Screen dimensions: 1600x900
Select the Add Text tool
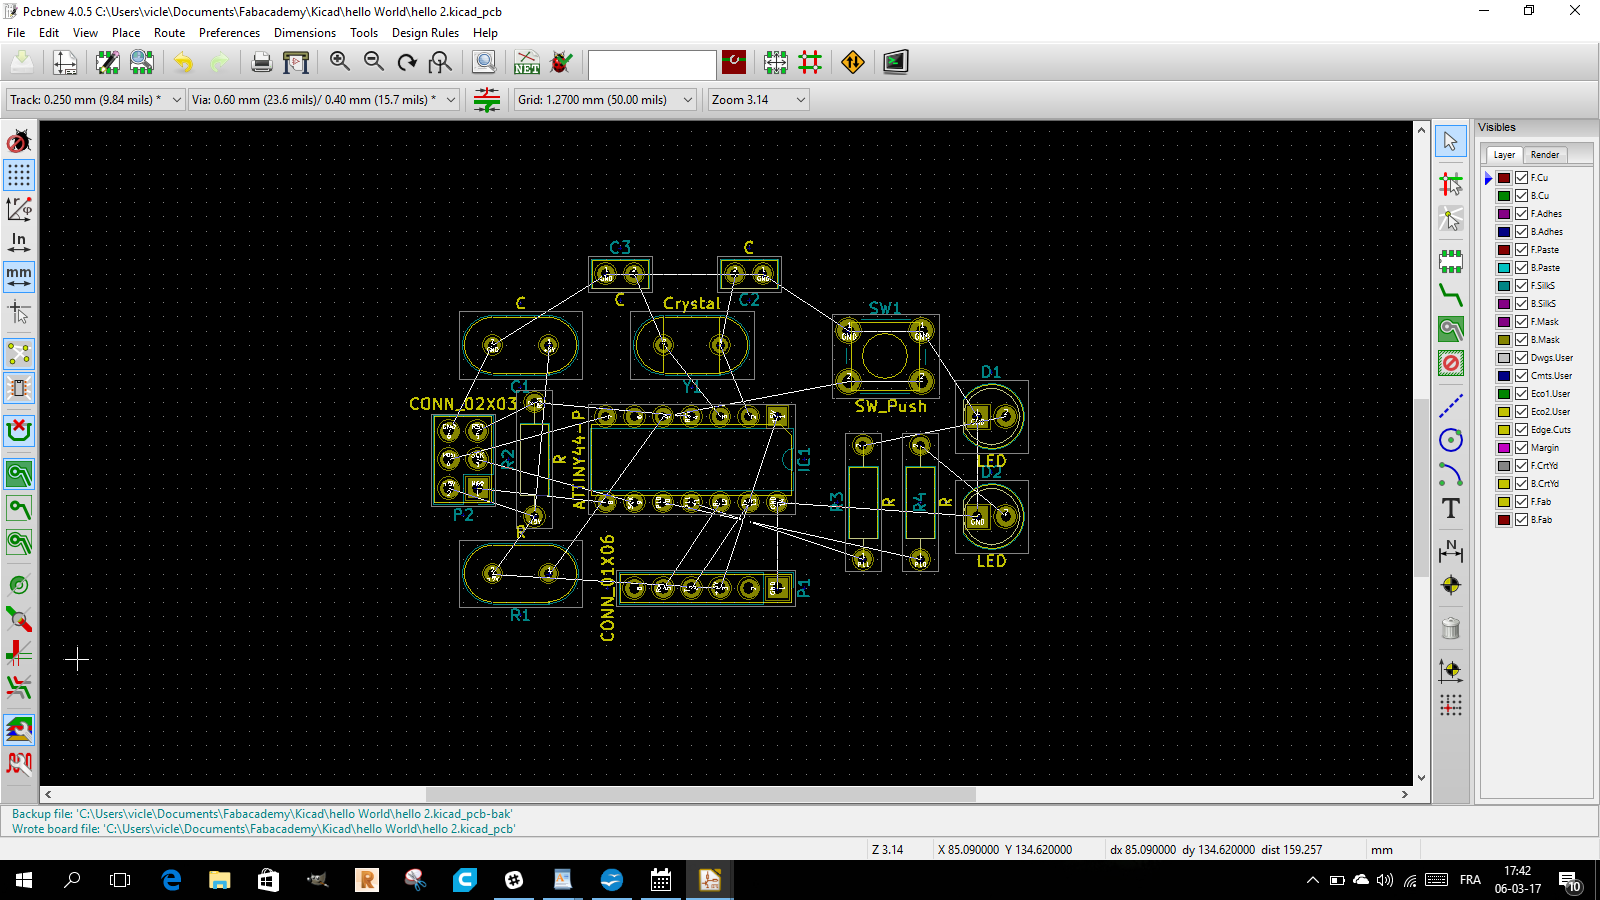click(1451, 509)
